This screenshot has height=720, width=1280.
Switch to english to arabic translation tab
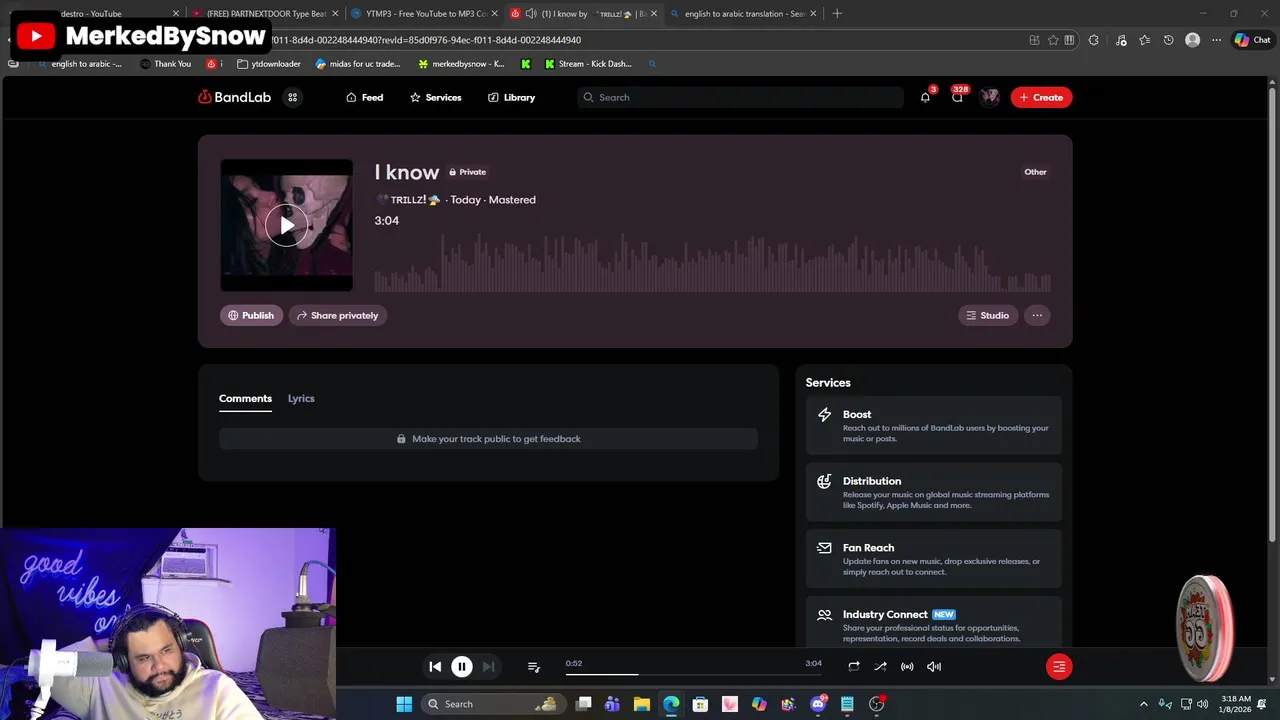743,14
